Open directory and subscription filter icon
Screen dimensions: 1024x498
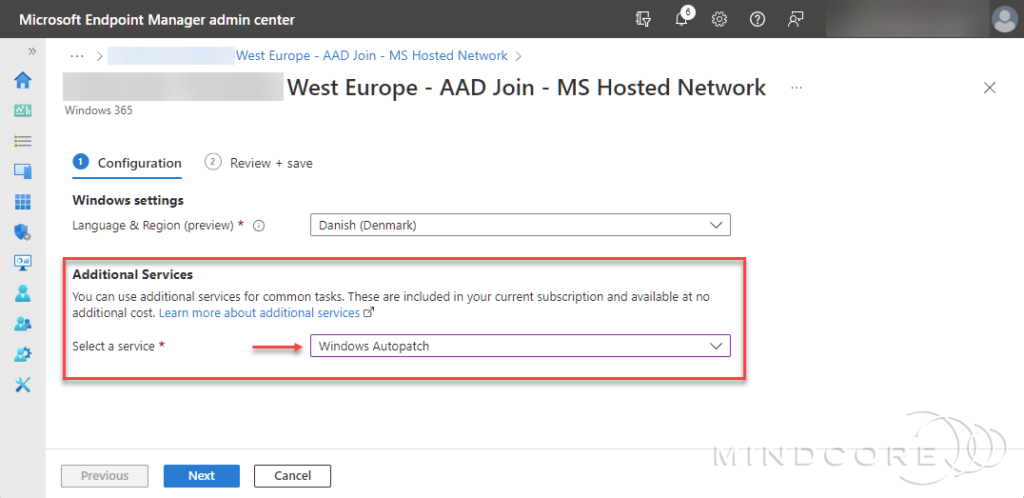(643, 19)
